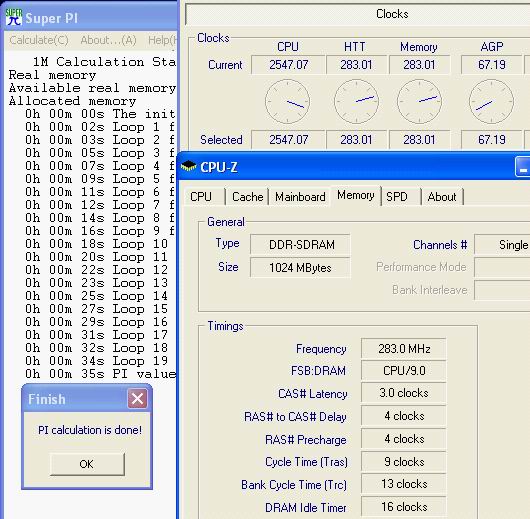Click the Current CPU clock value 2547.07

tap(288, 65)
